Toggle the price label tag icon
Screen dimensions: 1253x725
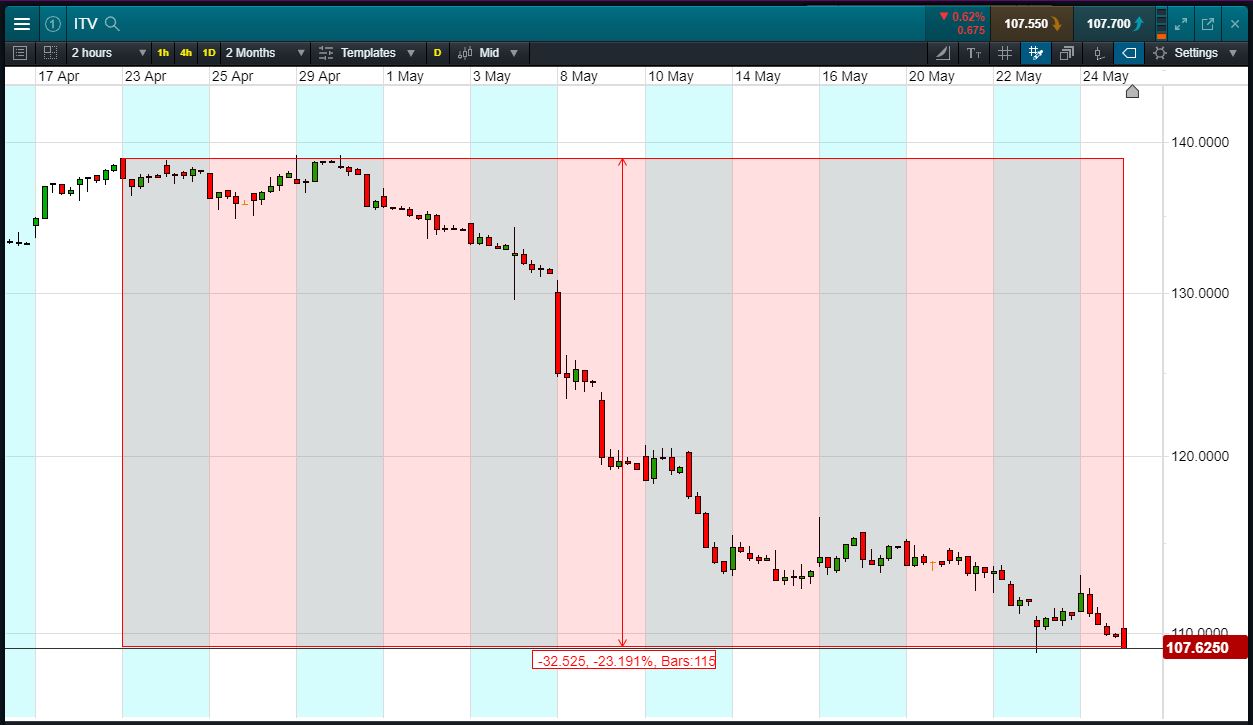pyautogui.click(x=1129, y=53)
